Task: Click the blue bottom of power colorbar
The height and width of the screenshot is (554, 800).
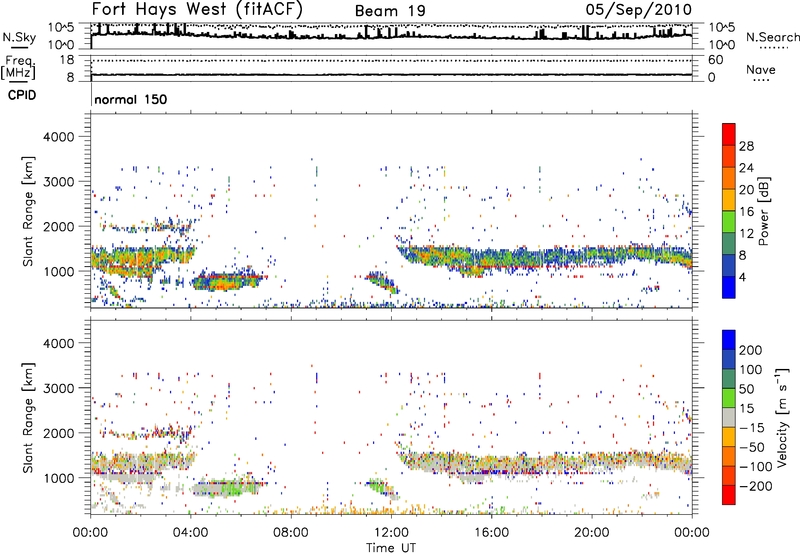Action: tap(729, 288)
